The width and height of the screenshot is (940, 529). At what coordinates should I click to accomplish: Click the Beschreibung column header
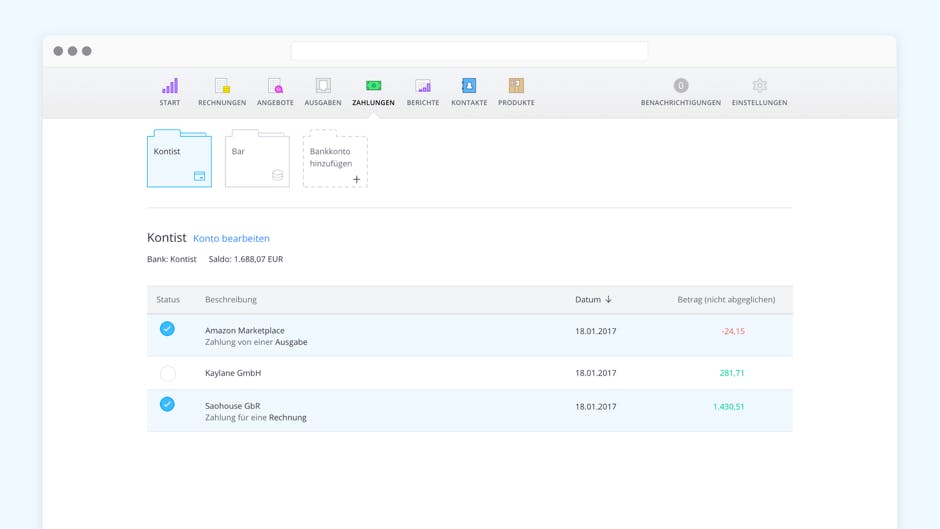click(x=231, y=299)
